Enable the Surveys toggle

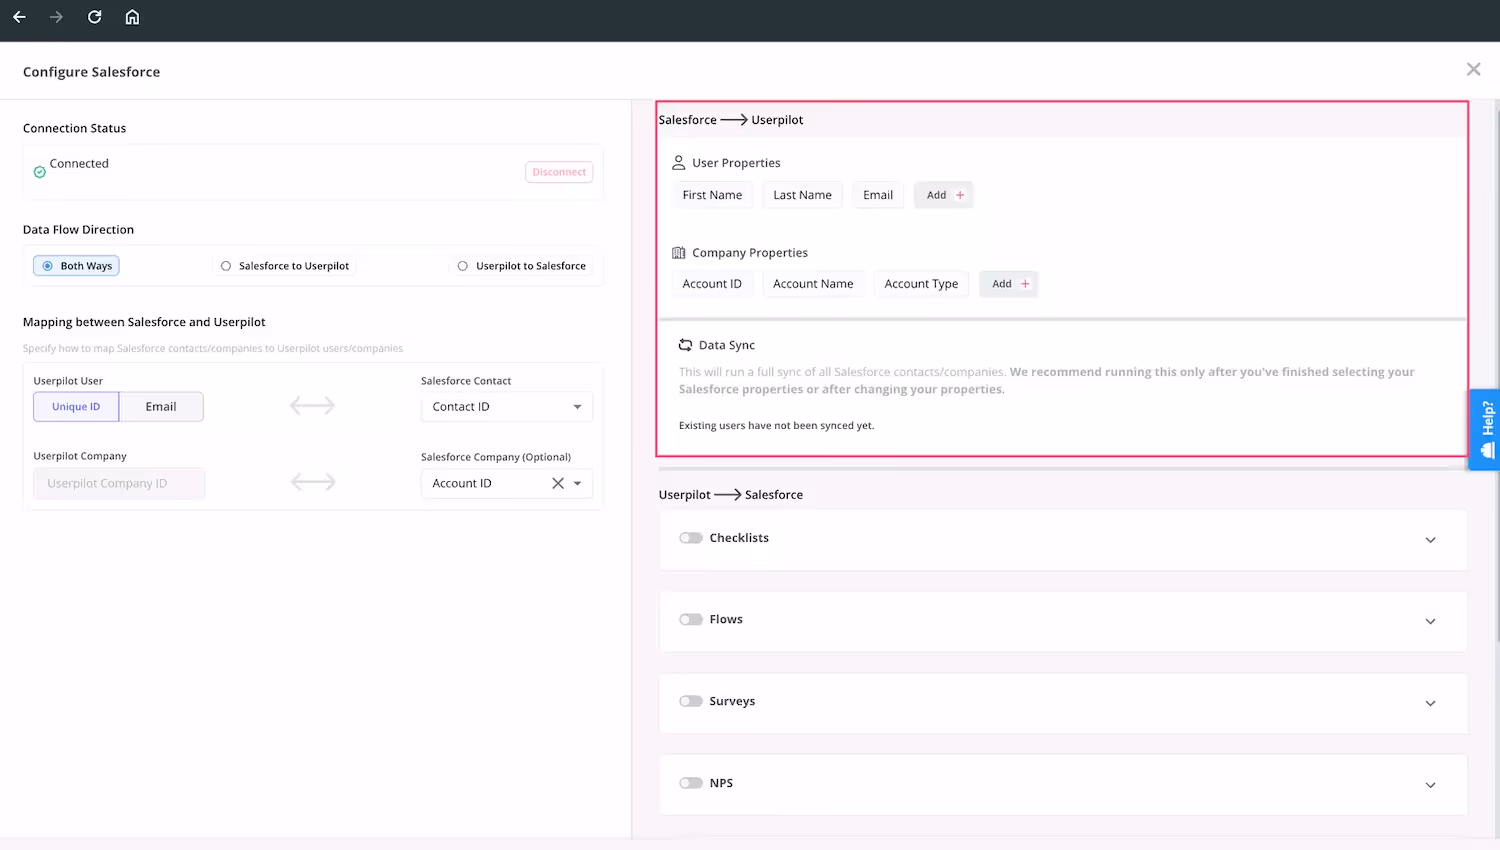tap(691, 701)
